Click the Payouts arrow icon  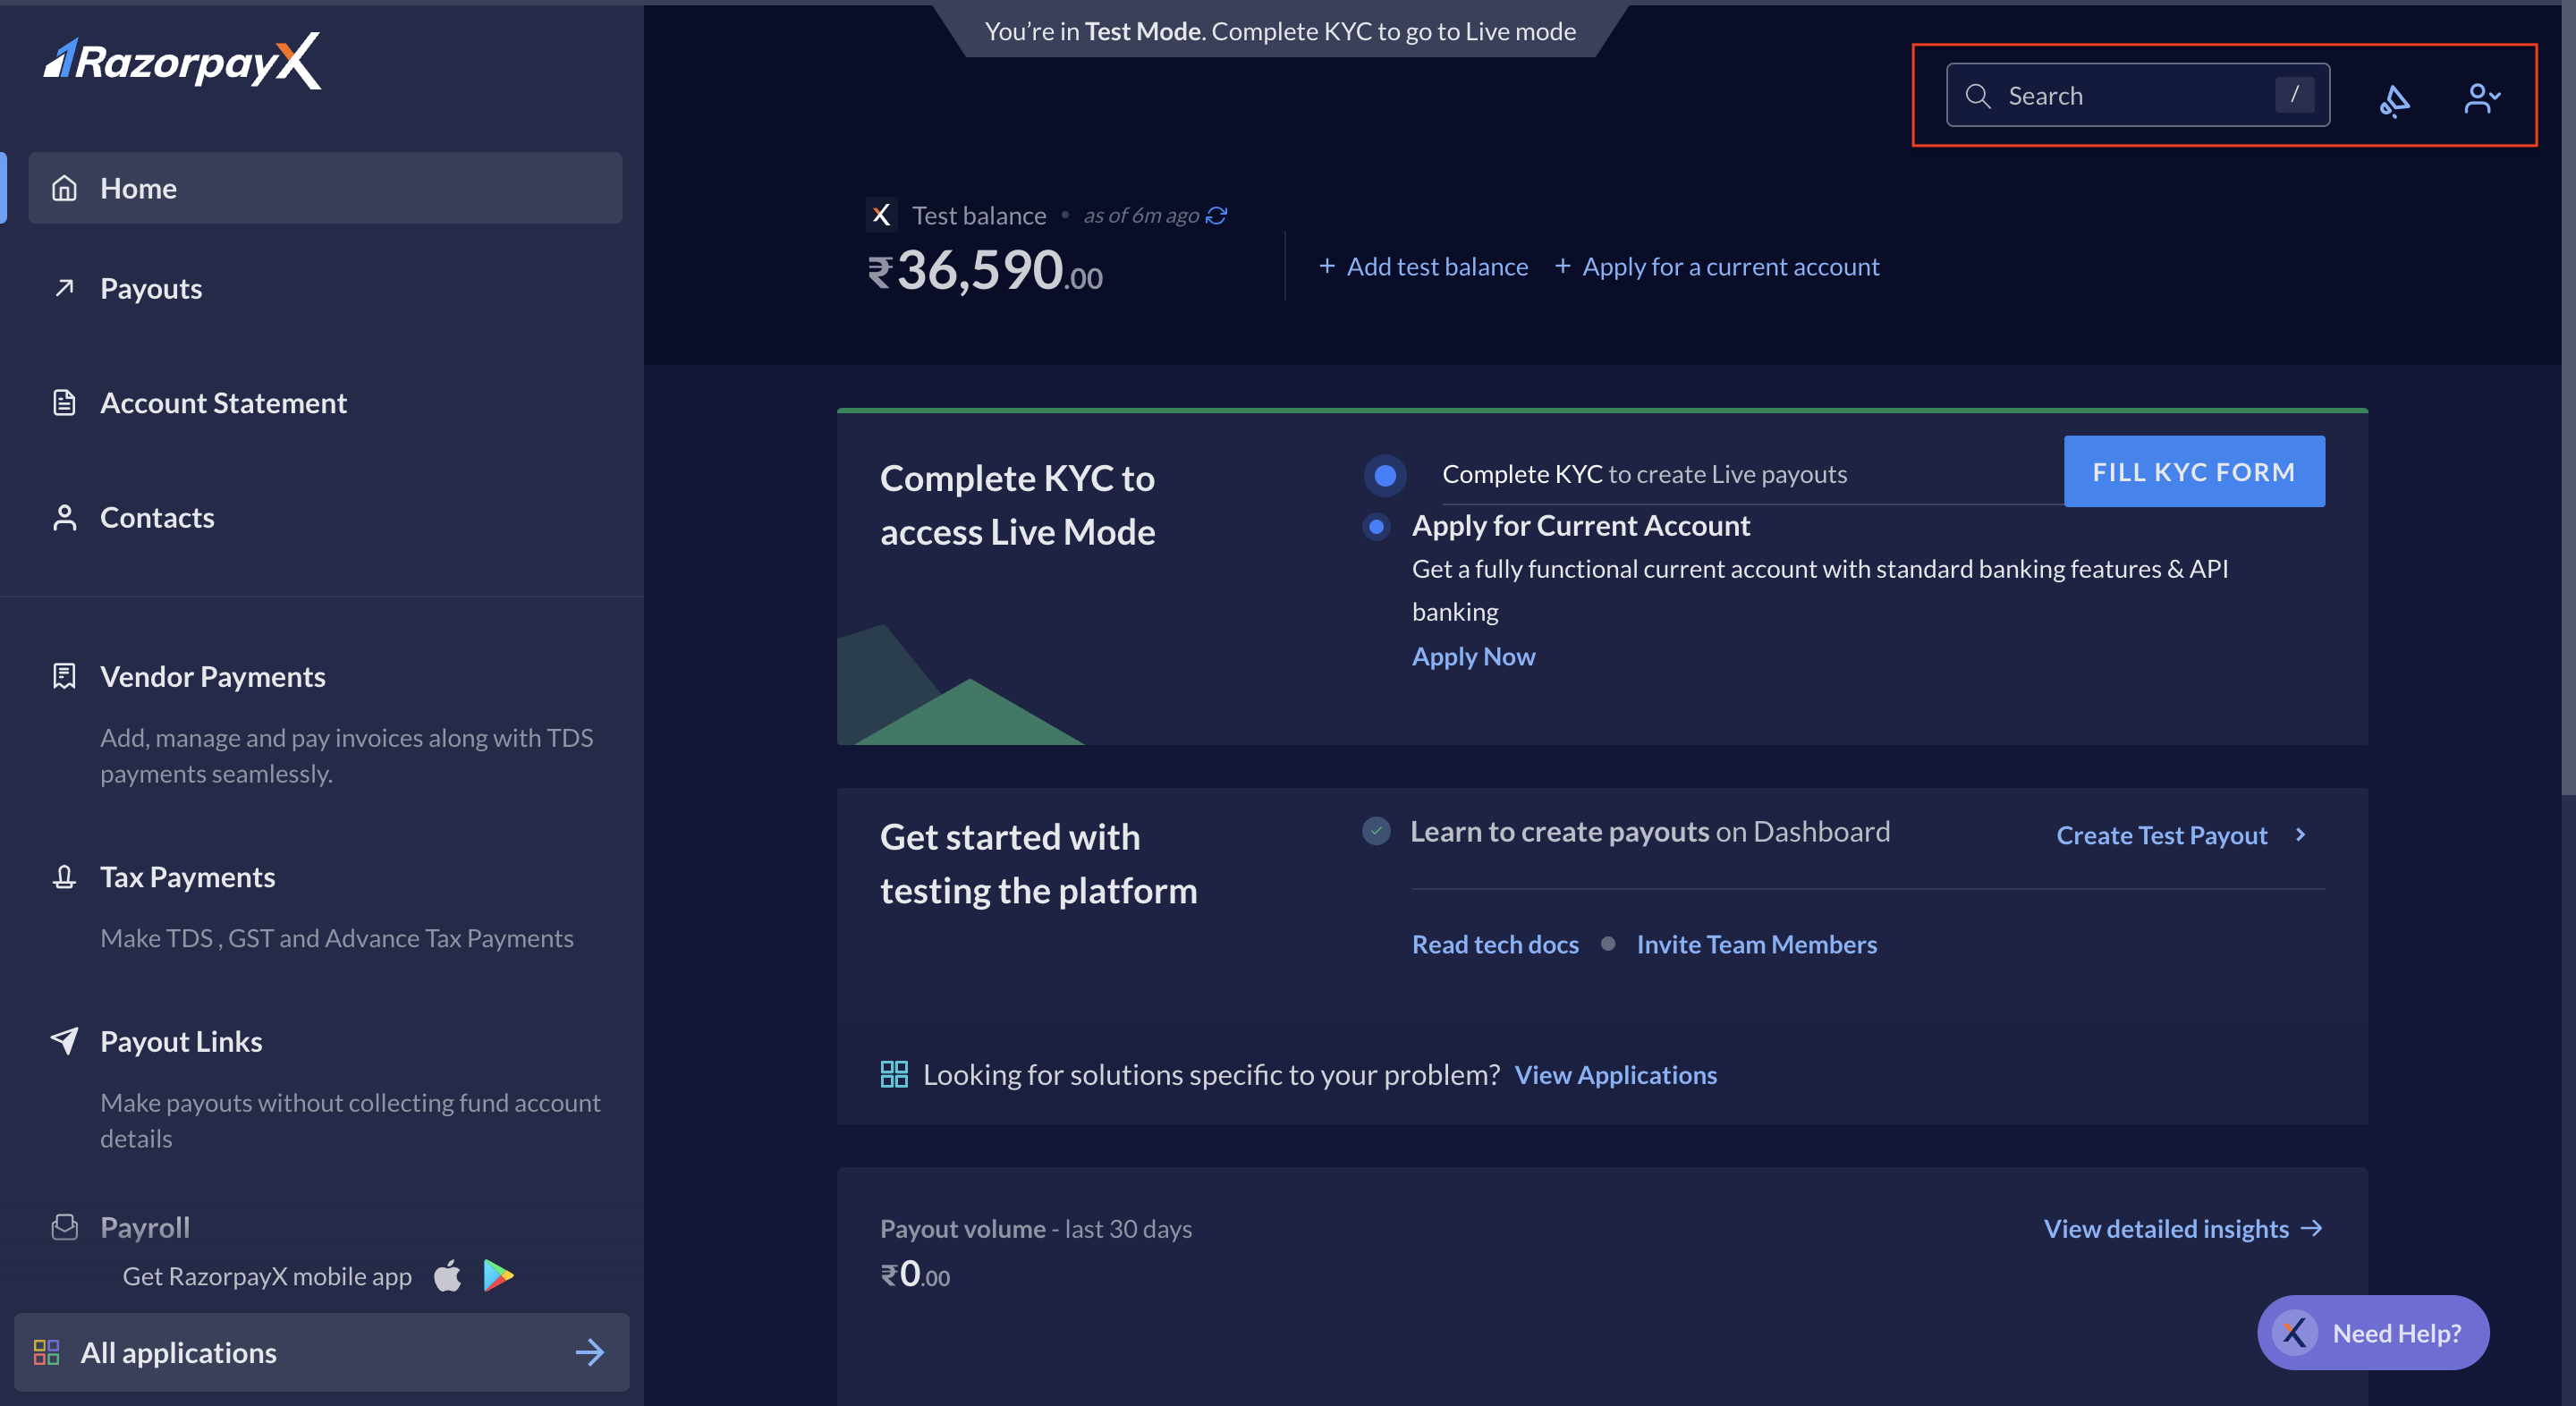[x=64, y=288]
